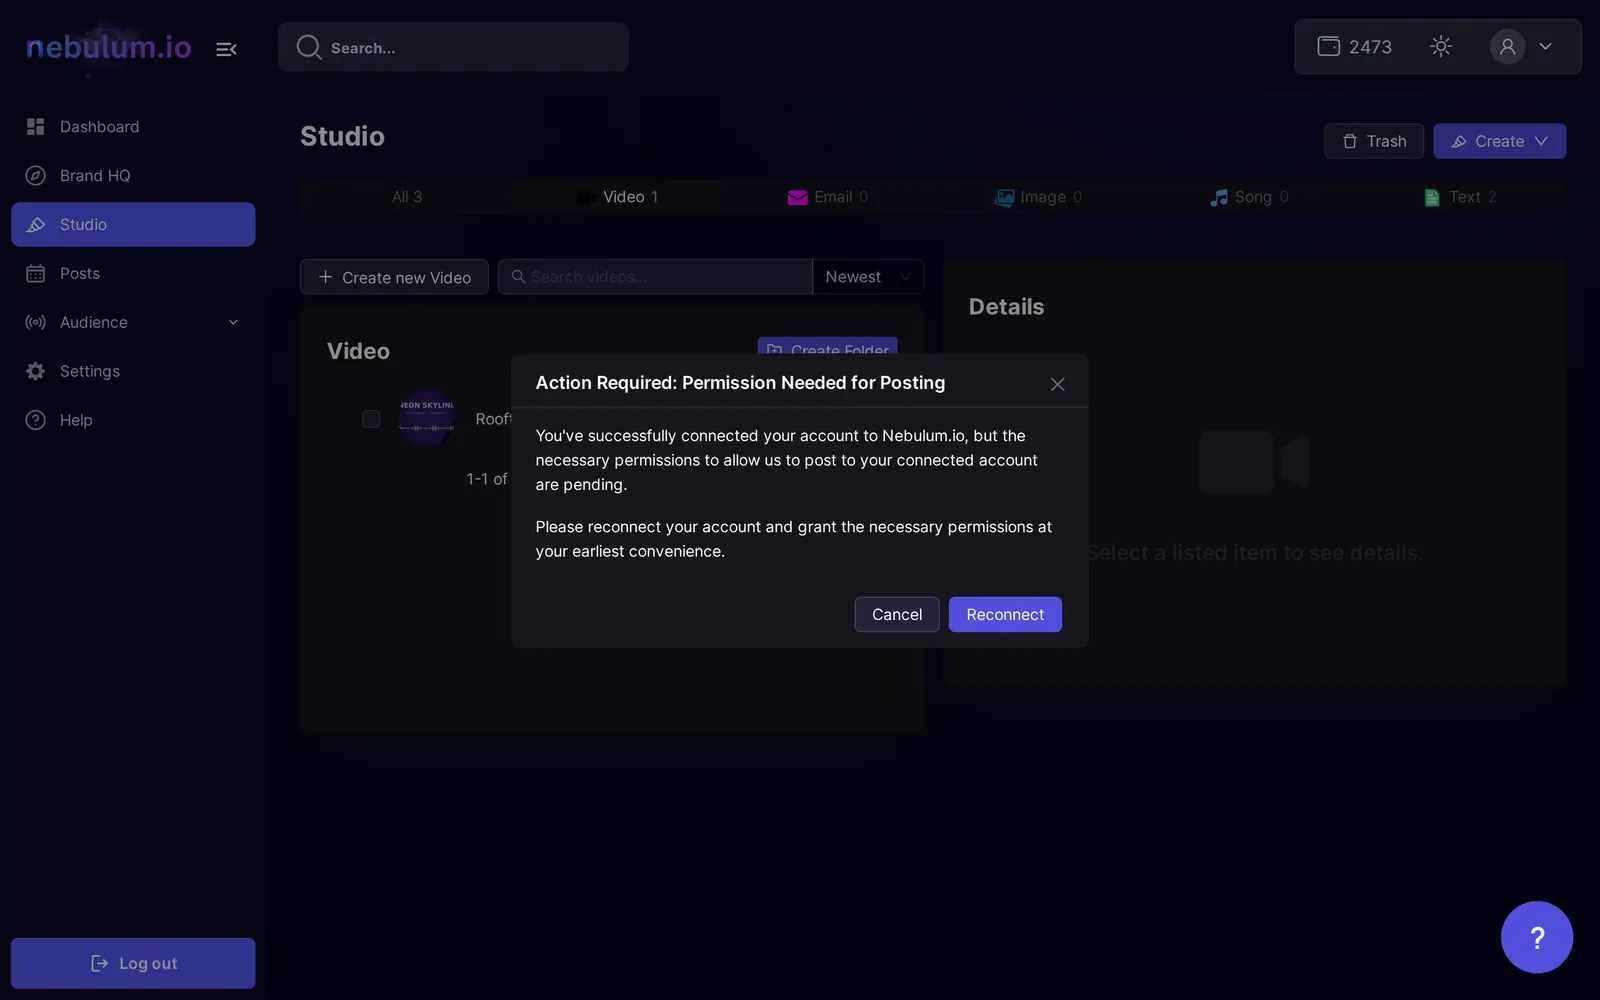
Task: Click the Create new Video button
Action: (394, 277)
